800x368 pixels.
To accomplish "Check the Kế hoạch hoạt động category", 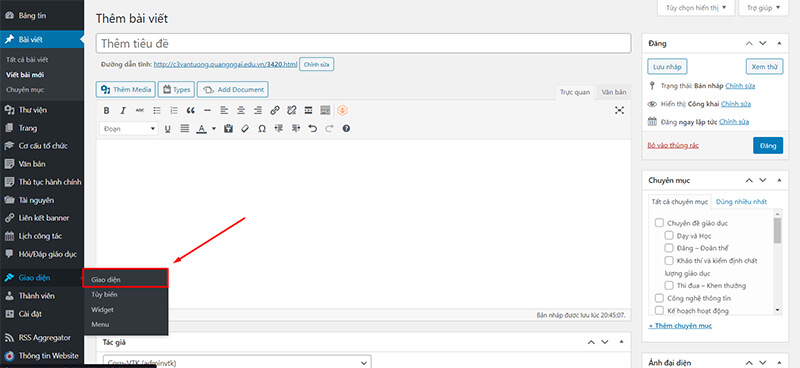I will point(659,310).
